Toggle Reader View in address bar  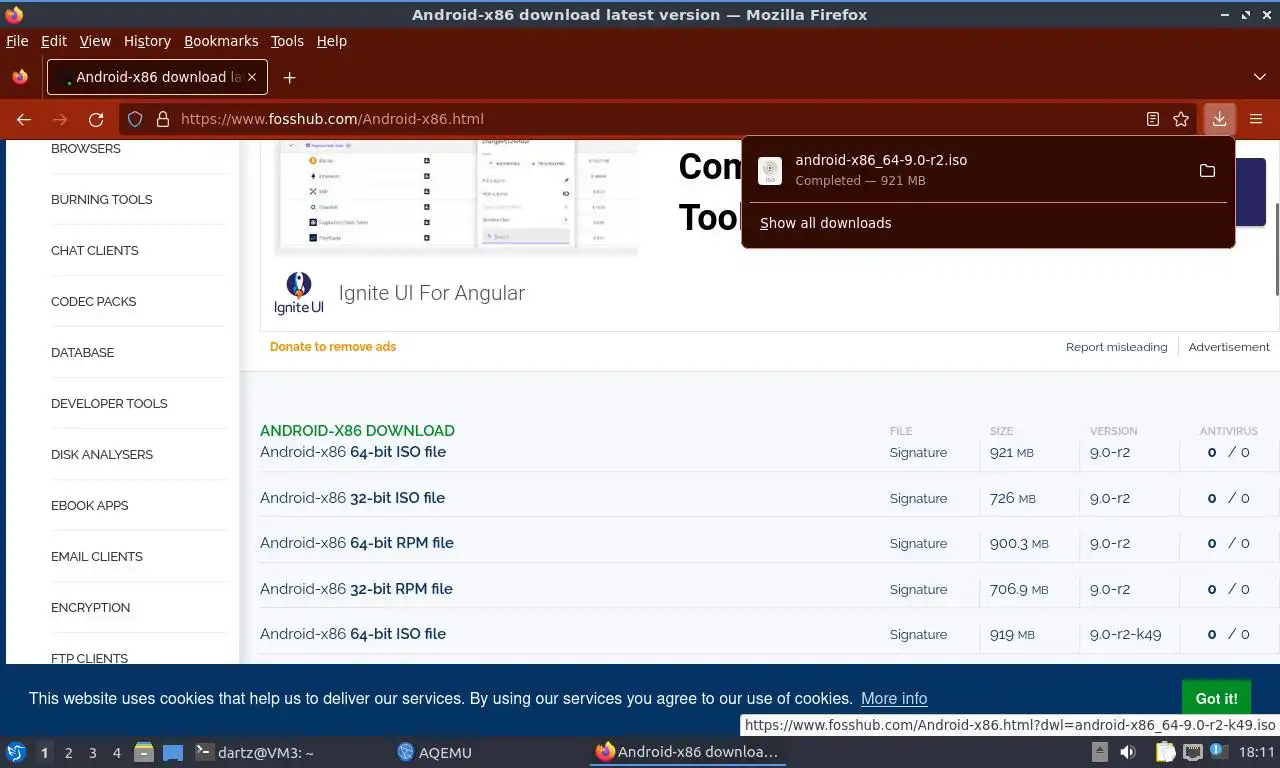click(1153, 119)
